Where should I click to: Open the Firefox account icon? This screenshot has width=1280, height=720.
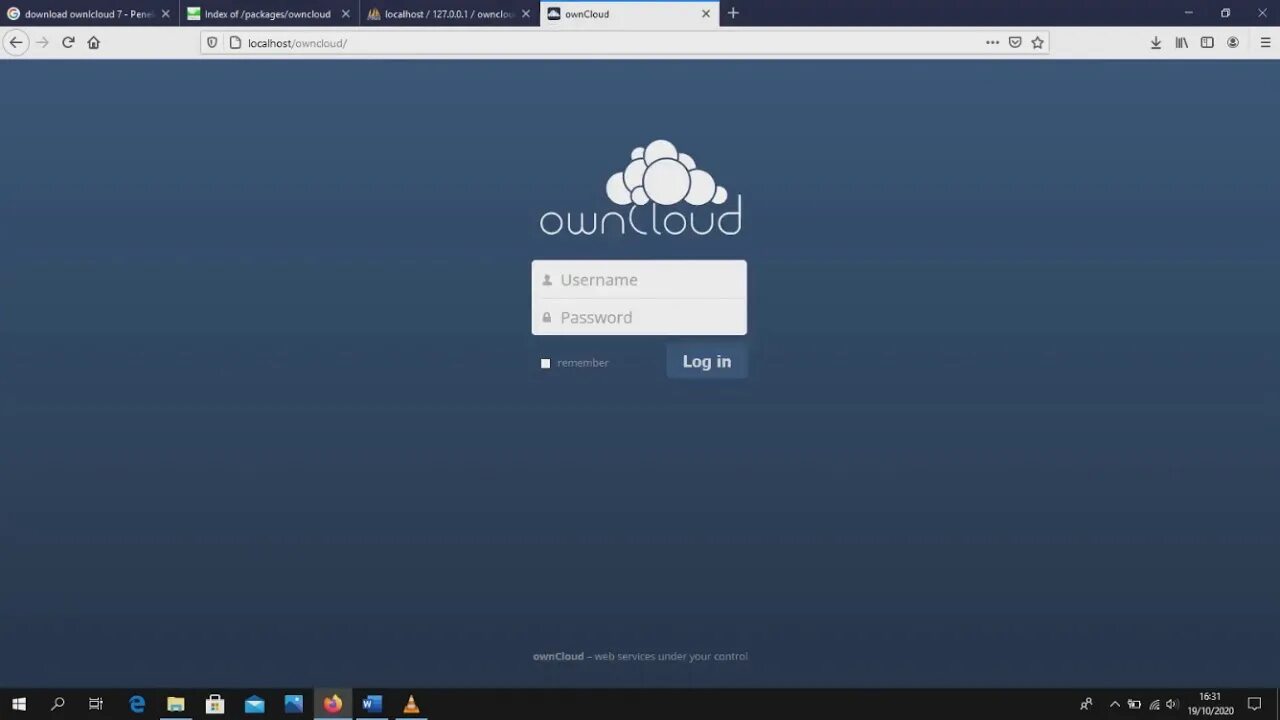tap(1233, 43)
